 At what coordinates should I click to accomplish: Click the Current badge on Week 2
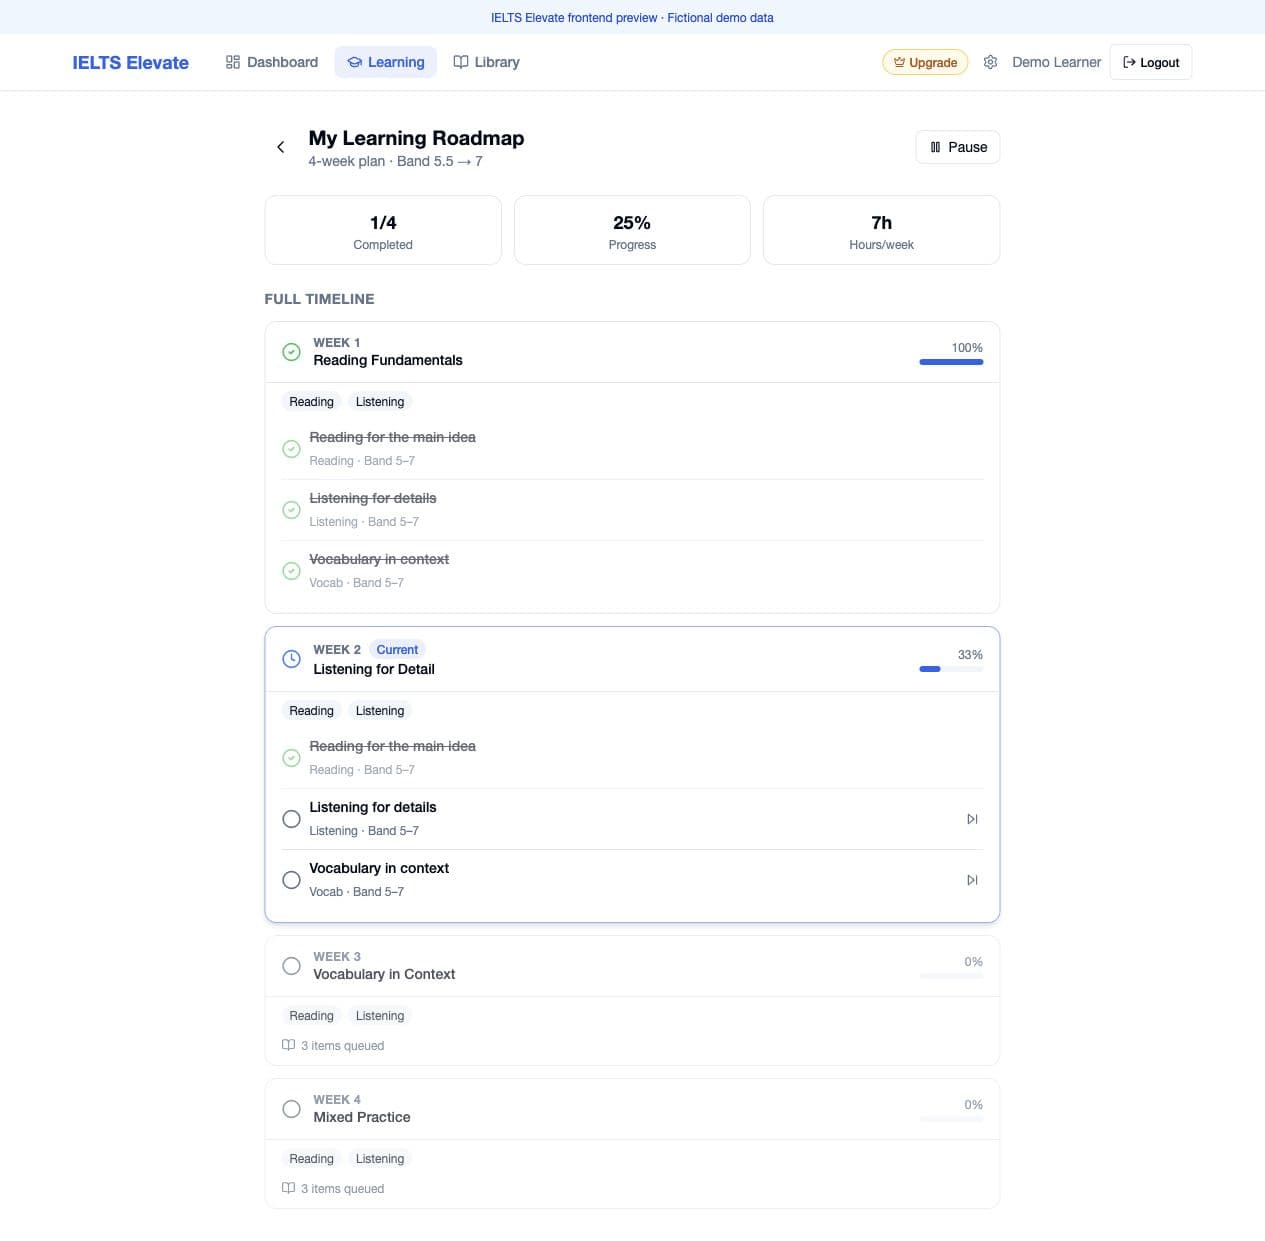(397, 650)
